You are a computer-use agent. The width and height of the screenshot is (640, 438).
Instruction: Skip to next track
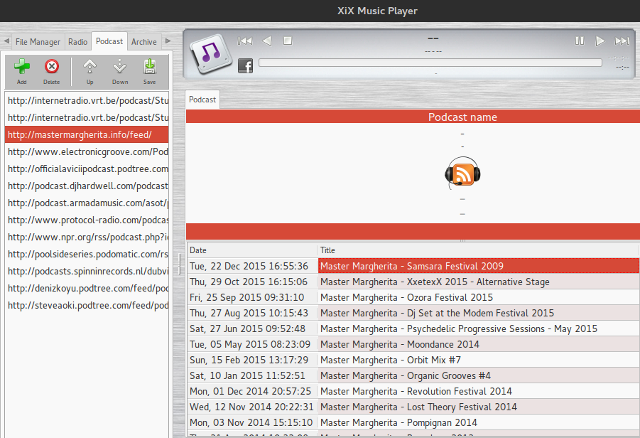tap(622, 41)
